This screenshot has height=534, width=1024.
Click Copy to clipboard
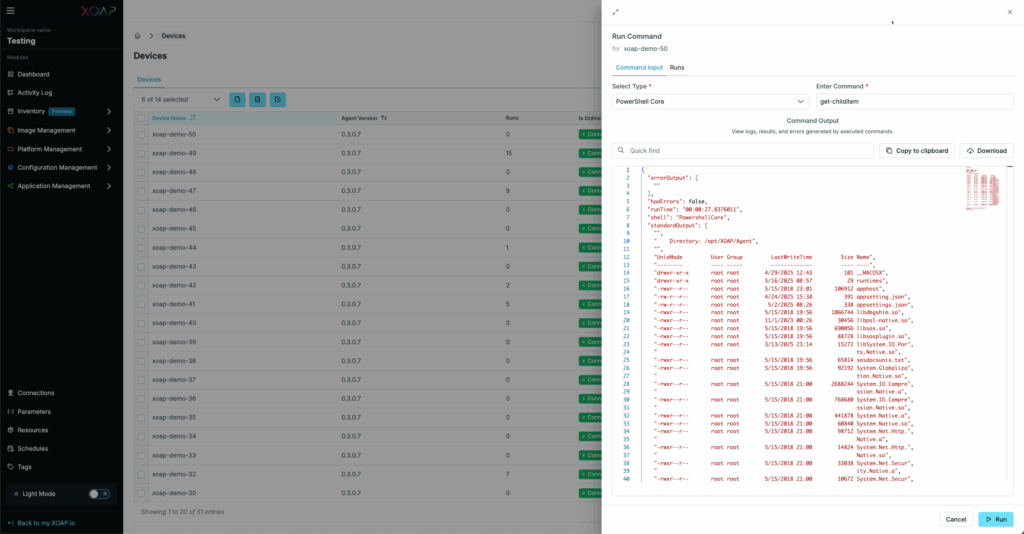916,151
